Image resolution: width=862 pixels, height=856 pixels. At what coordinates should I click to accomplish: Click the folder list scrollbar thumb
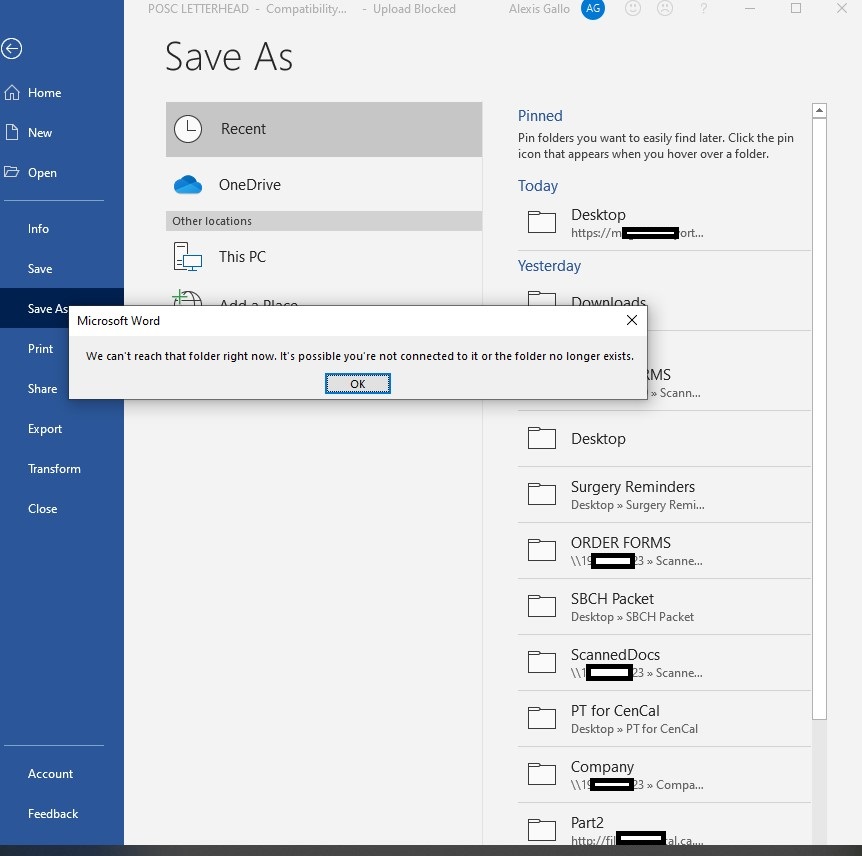pos(819,419)
